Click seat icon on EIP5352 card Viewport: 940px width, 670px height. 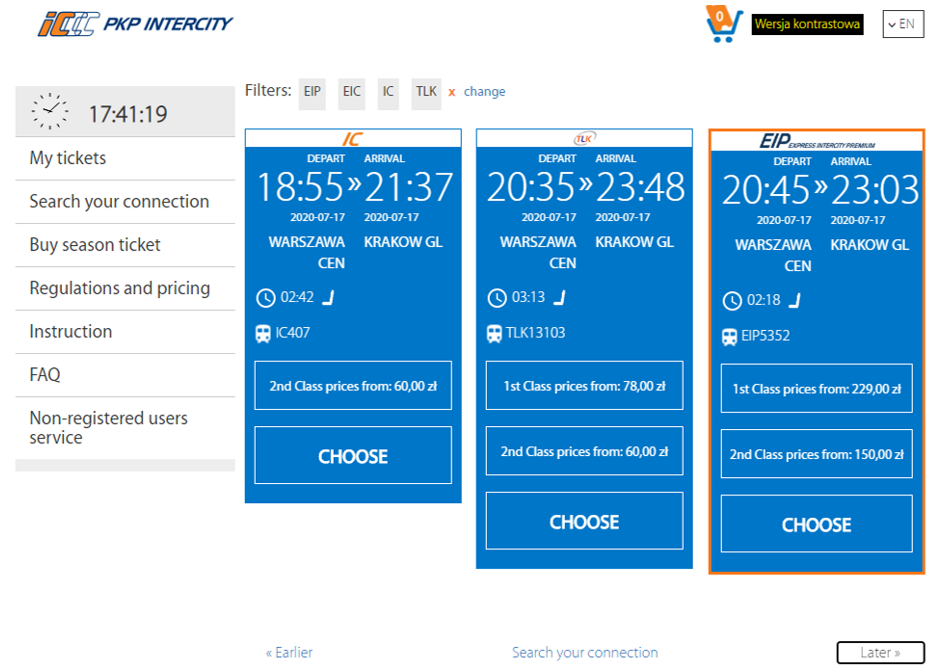click(x=794, y=300)
